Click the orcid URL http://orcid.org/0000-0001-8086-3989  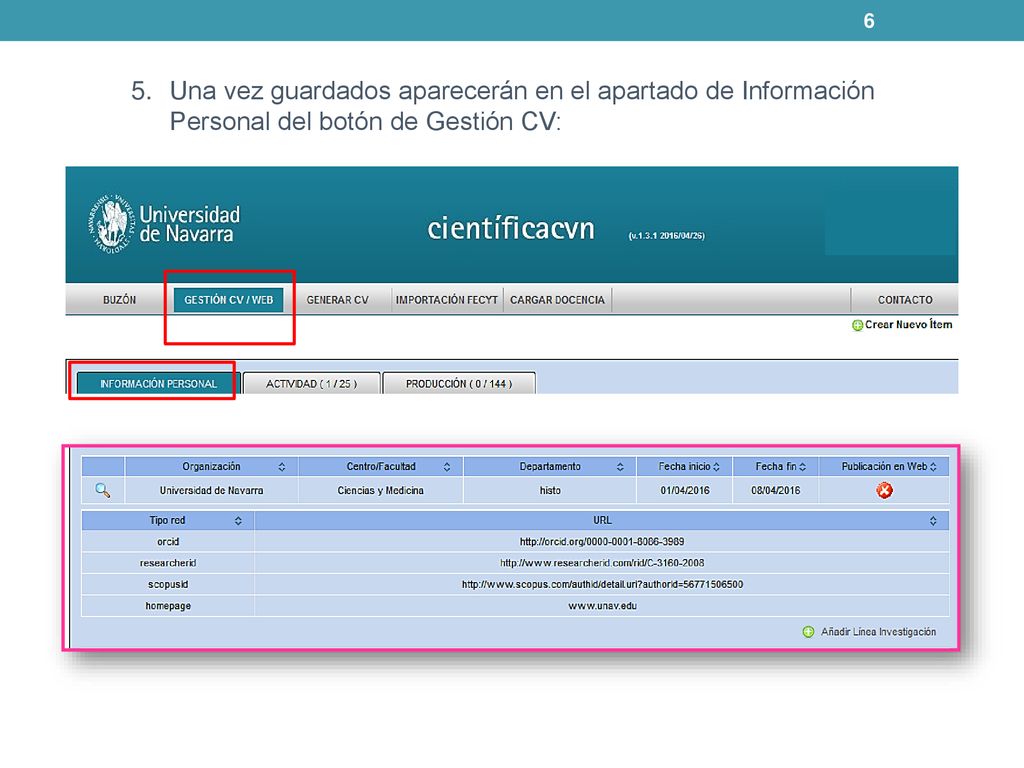click(x=601, y=541)
